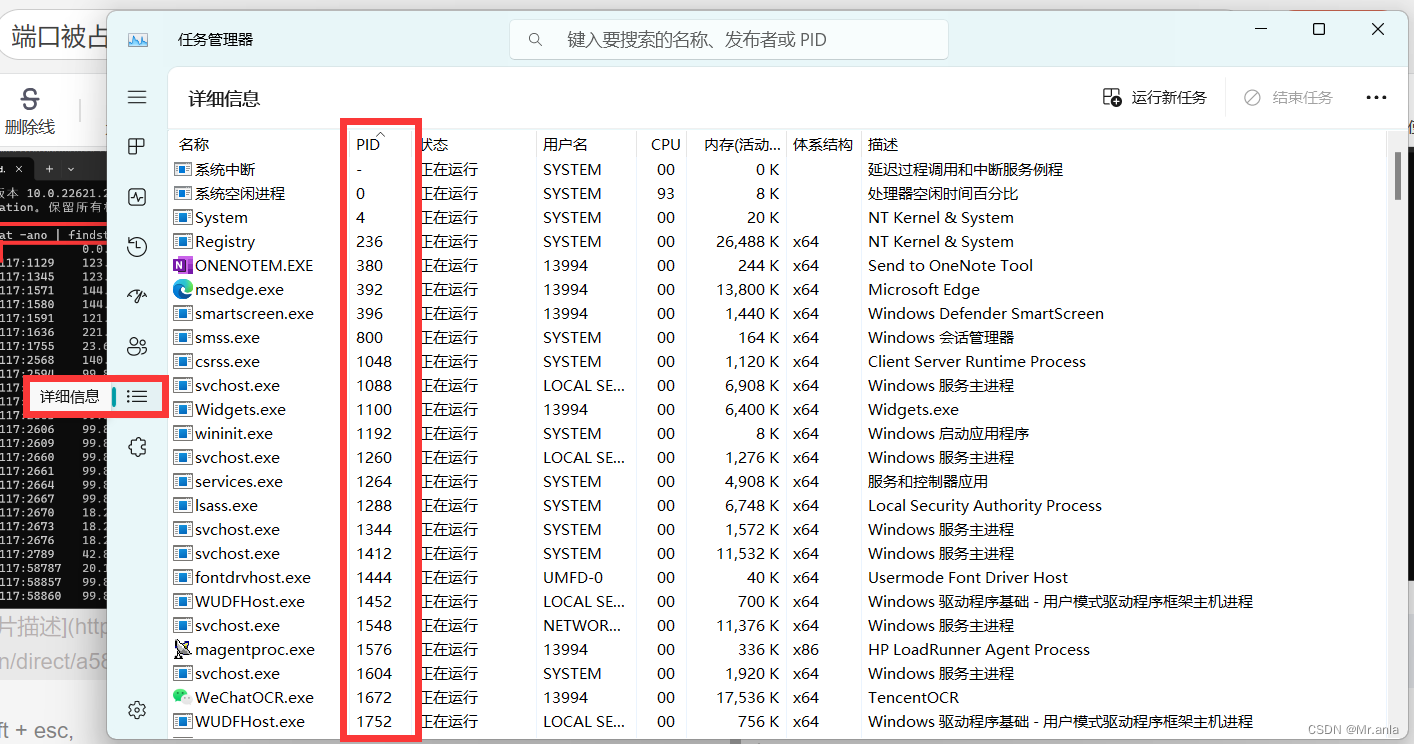
Task: Open Task Manager settings gear icon
Action: point(137,710)
